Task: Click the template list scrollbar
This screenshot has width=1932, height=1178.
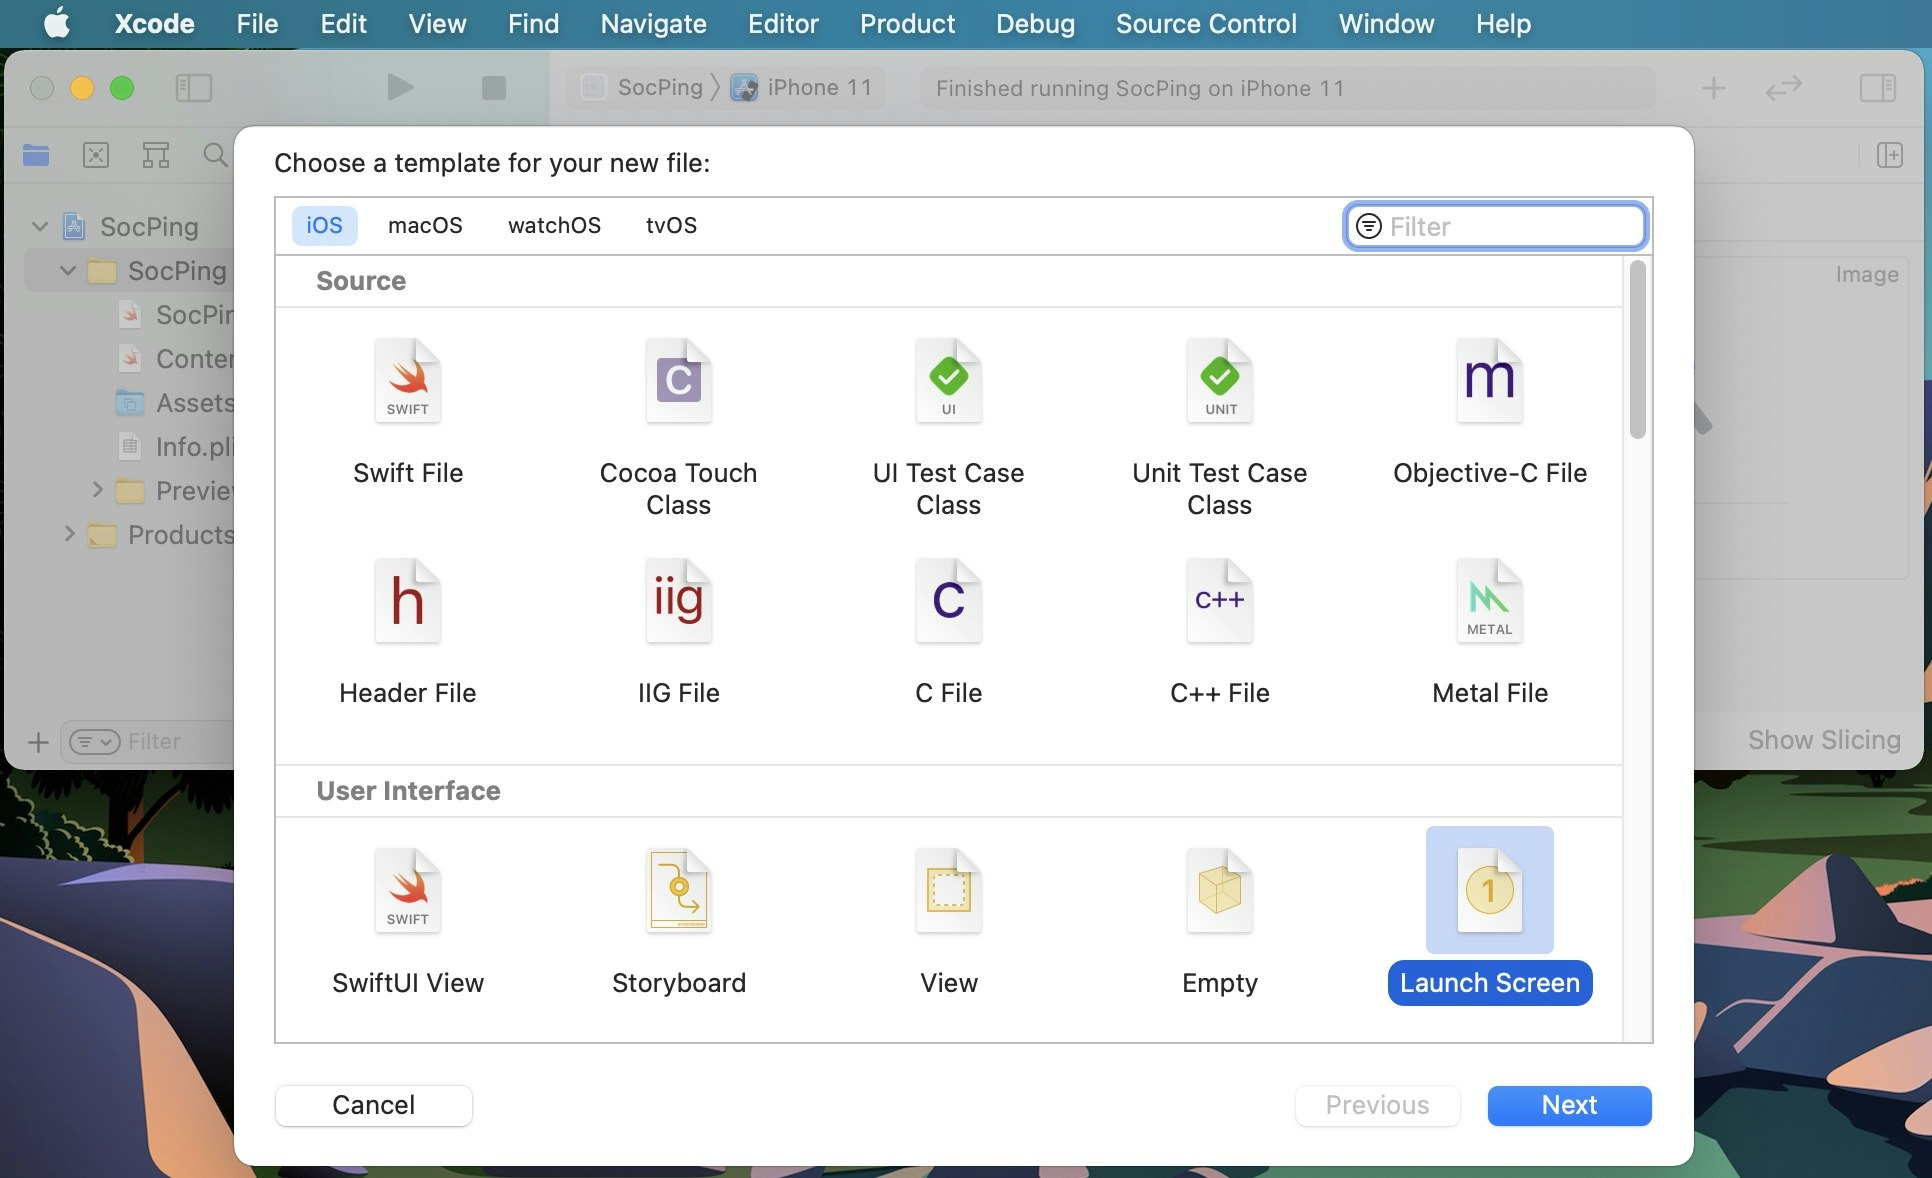Action: (1637, 349)
